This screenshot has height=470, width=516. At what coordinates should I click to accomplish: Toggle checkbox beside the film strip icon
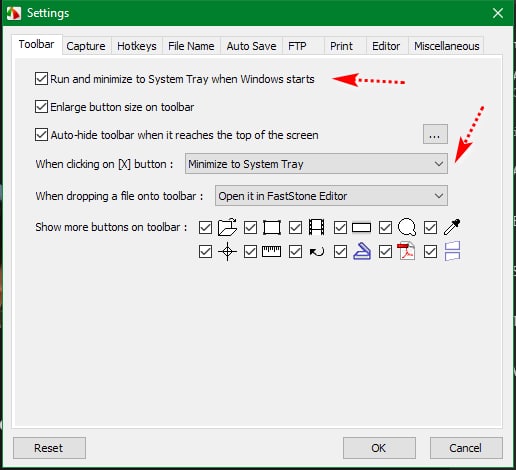coord(295,228)
